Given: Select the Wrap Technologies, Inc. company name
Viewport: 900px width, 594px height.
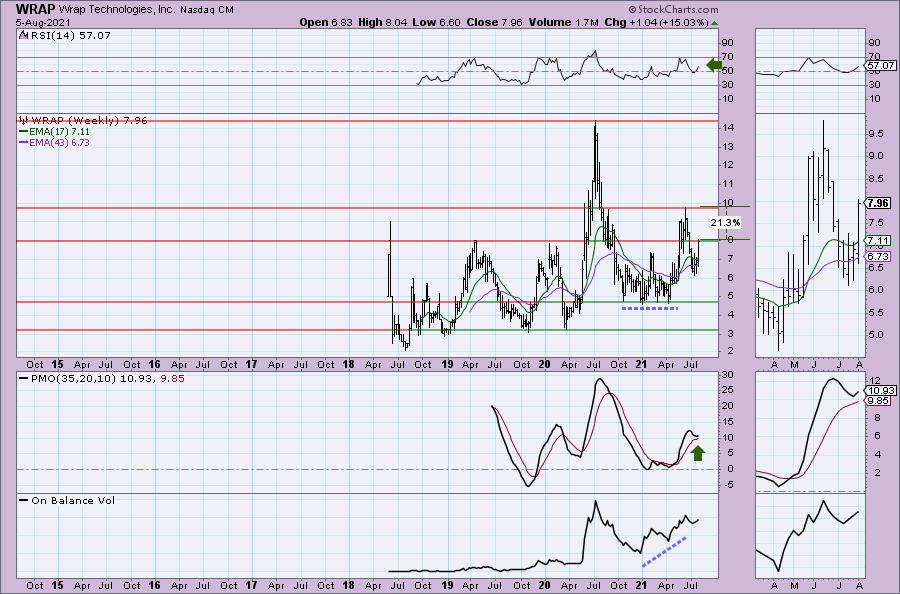Looking at the screenshot, I should [117, 10].
